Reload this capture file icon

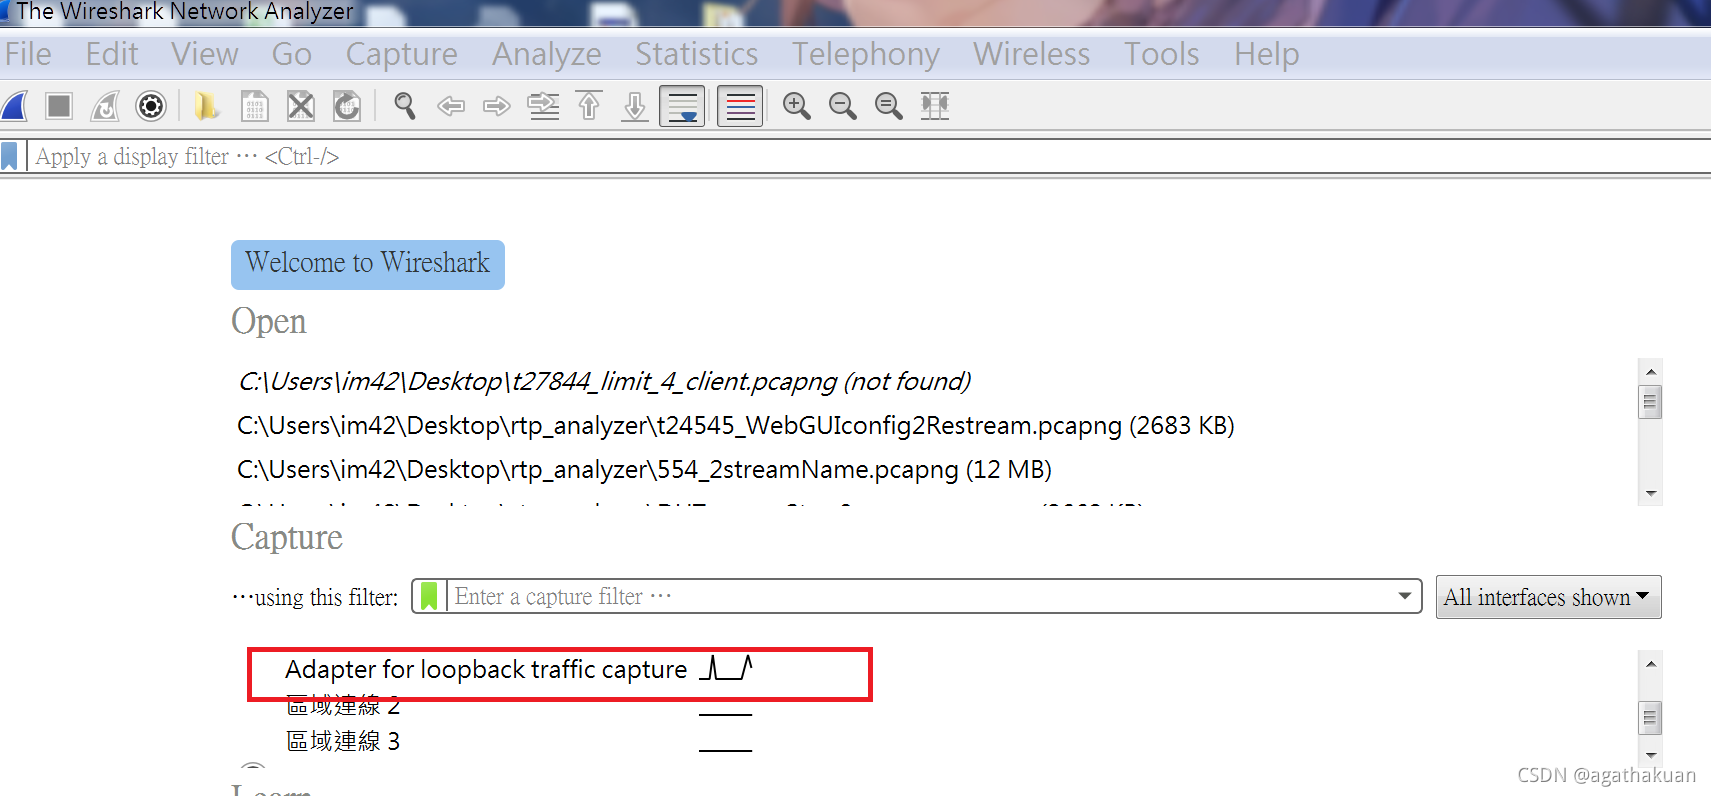click(347, 105)
